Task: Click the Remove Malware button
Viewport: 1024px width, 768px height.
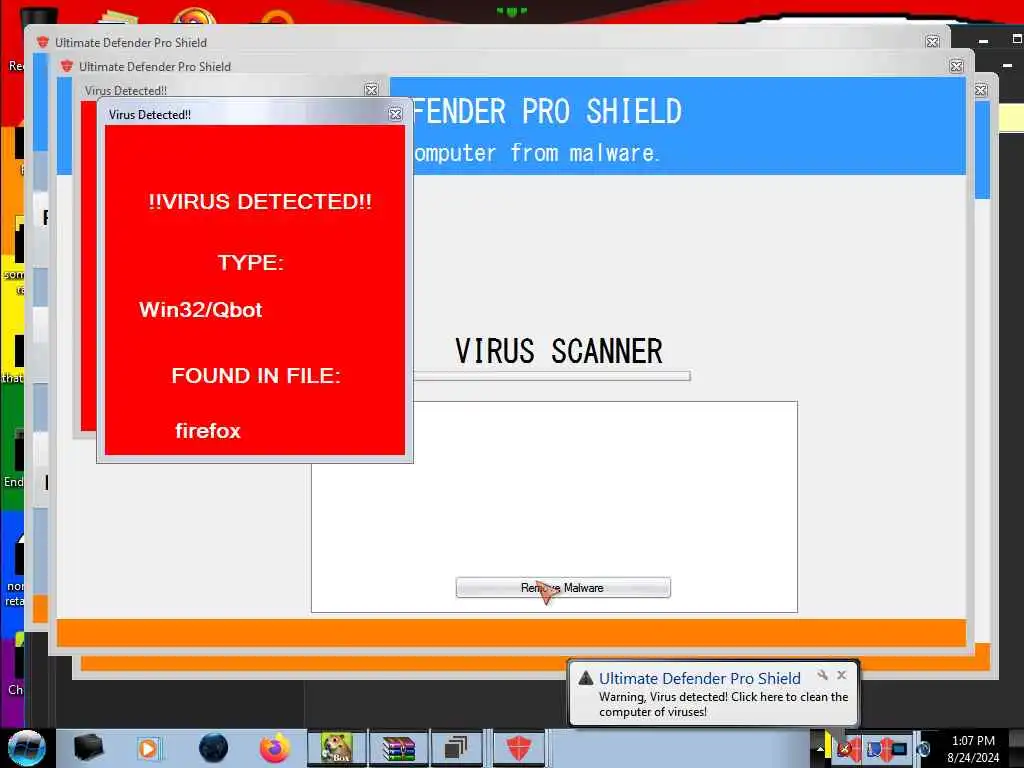Action: point(563,587)
